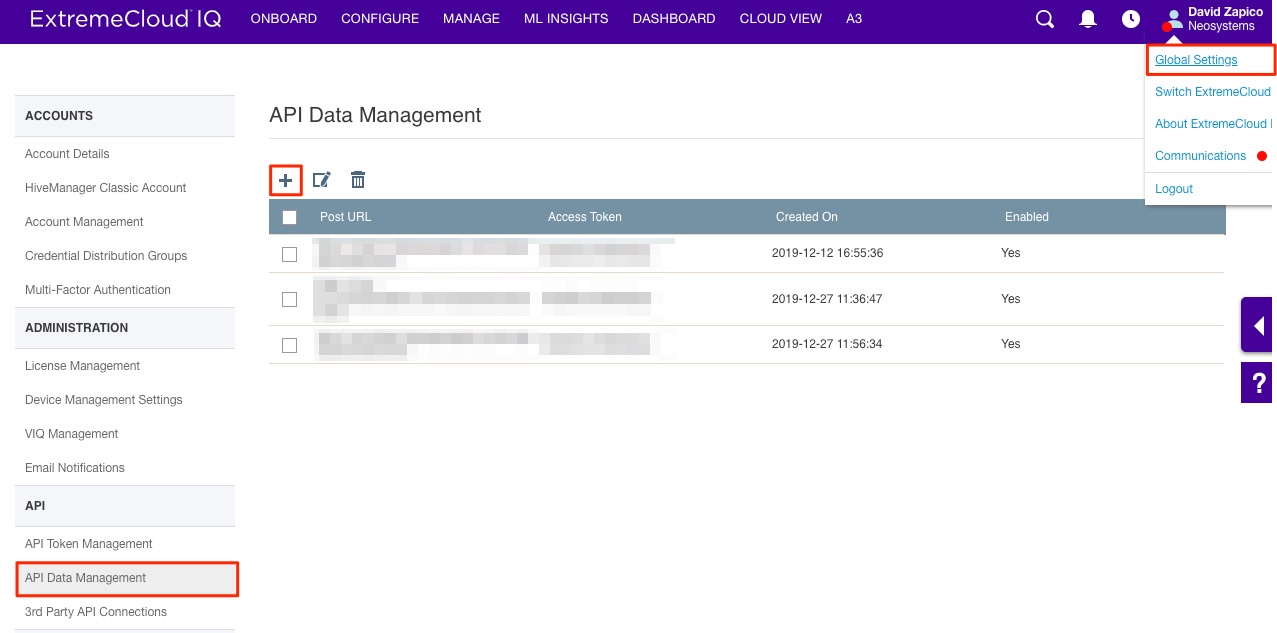Click the Yes value in the 2019-12-12 row

(x=1011, y=253)
